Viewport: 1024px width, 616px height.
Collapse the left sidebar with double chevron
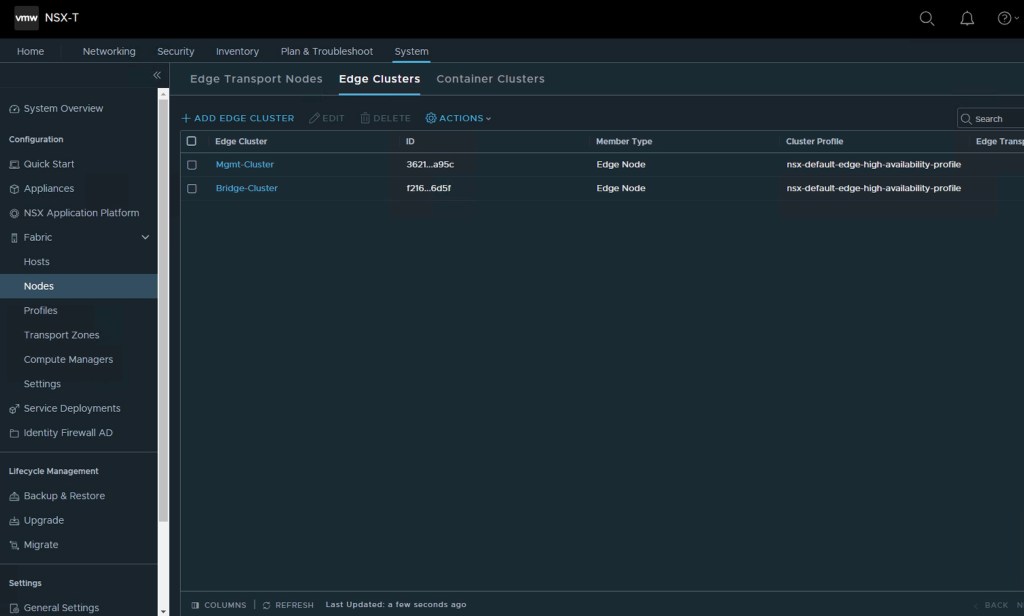pyautogui.click(x=156, y=76)
